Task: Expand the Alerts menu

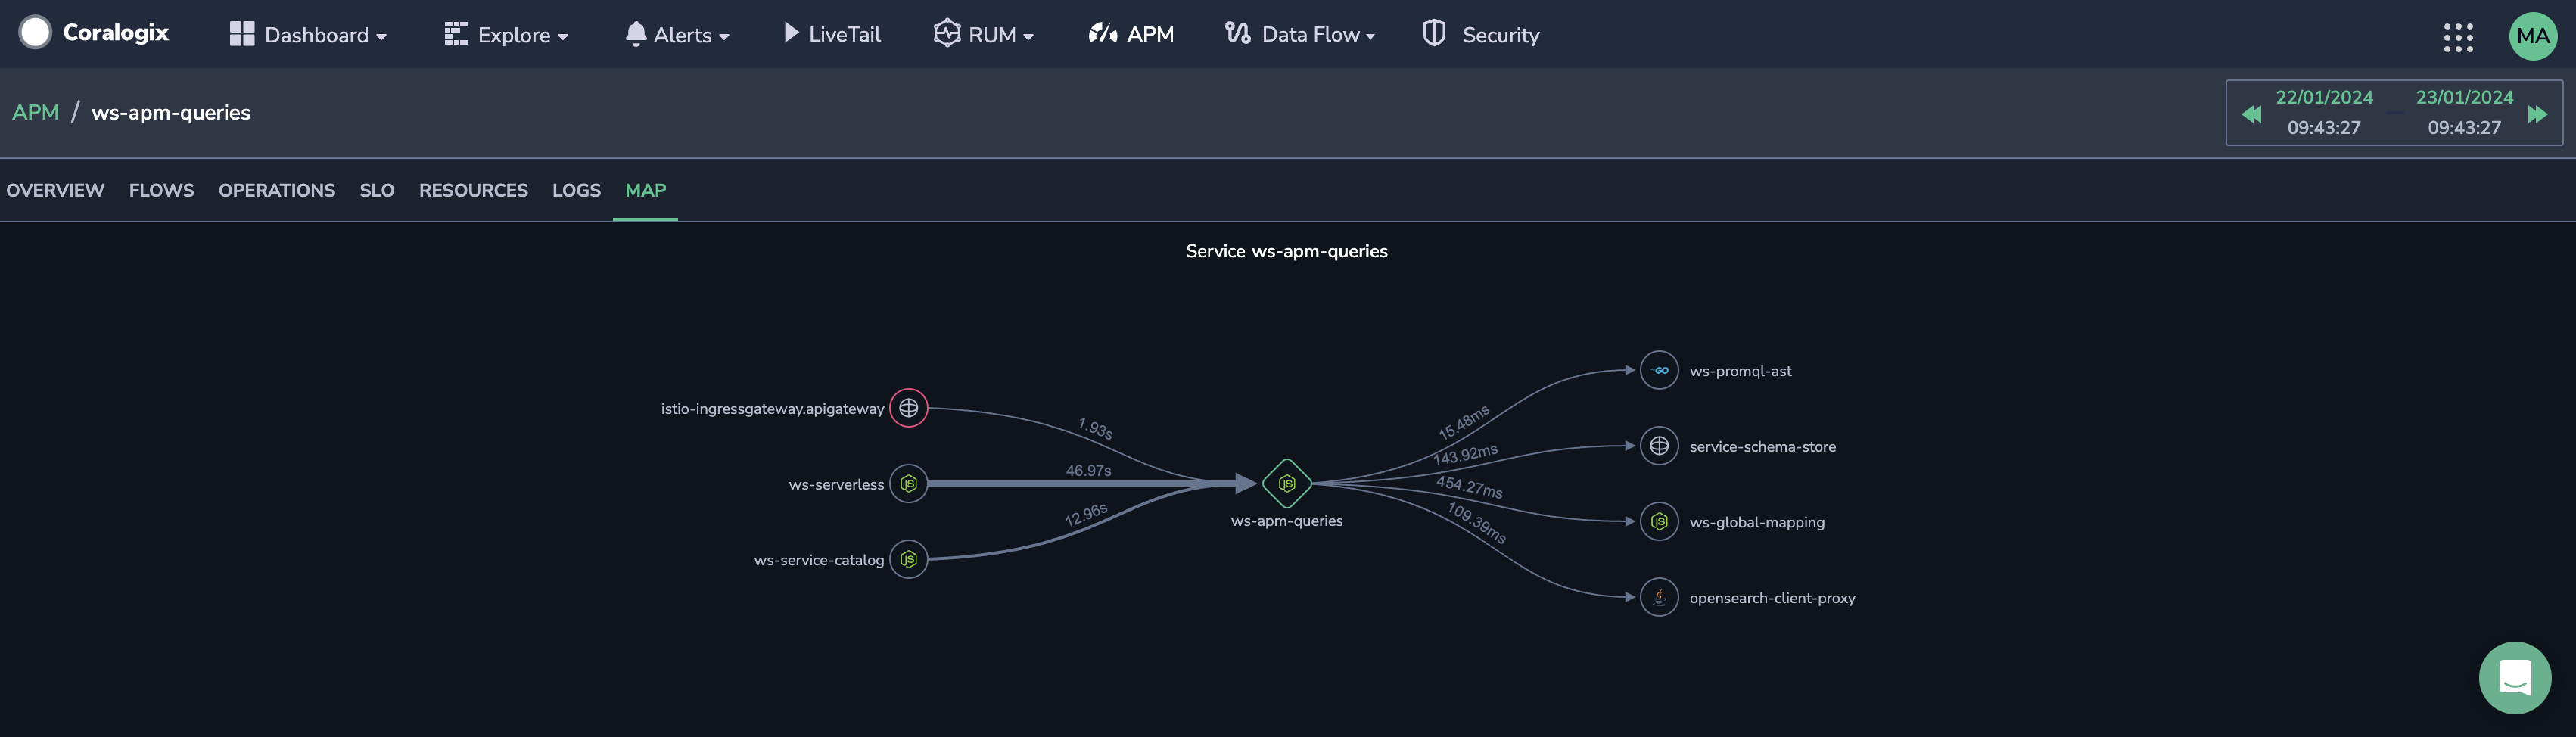Action: 677,35
